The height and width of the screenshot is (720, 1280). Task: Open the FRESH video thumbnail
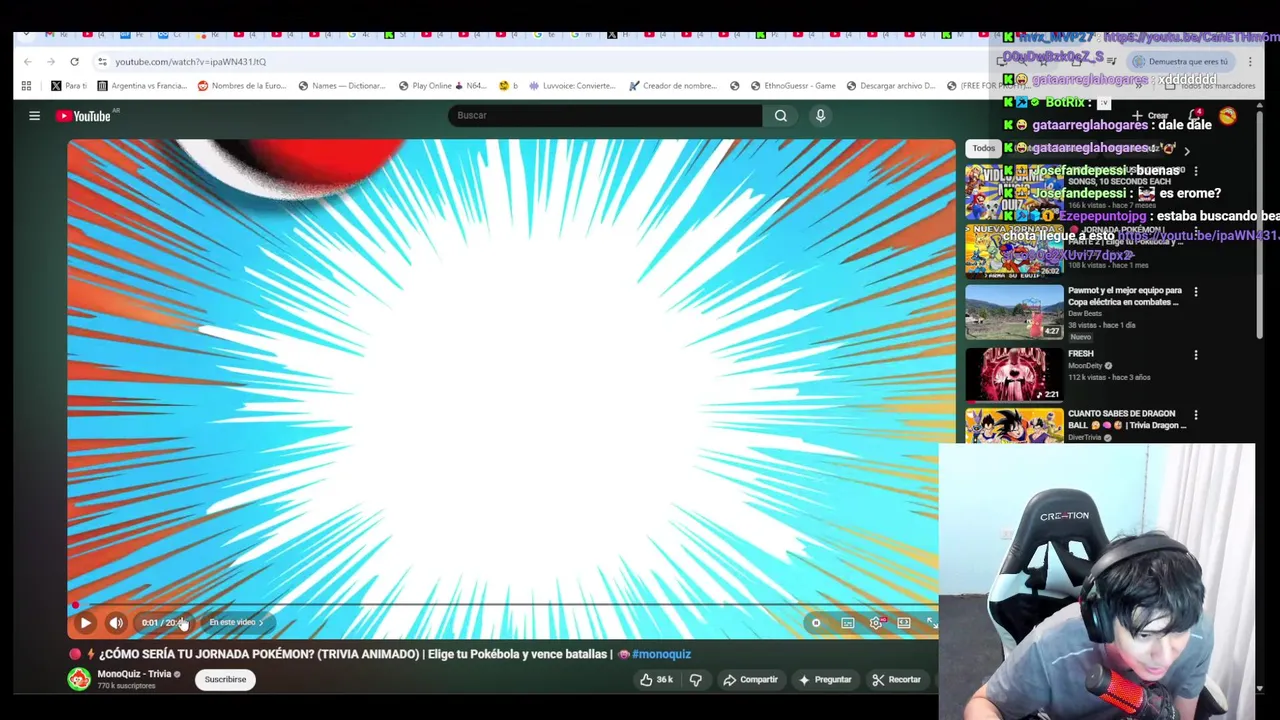(x=1014, y=374)
